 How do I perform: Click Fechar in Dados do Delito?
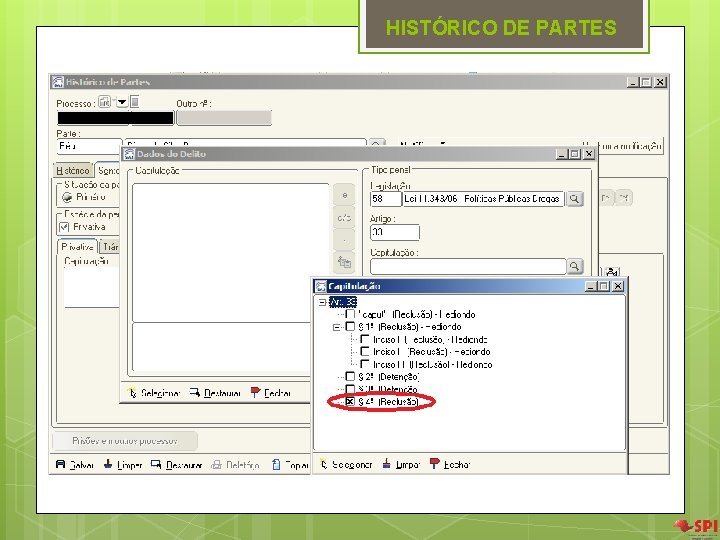[271, 393]
